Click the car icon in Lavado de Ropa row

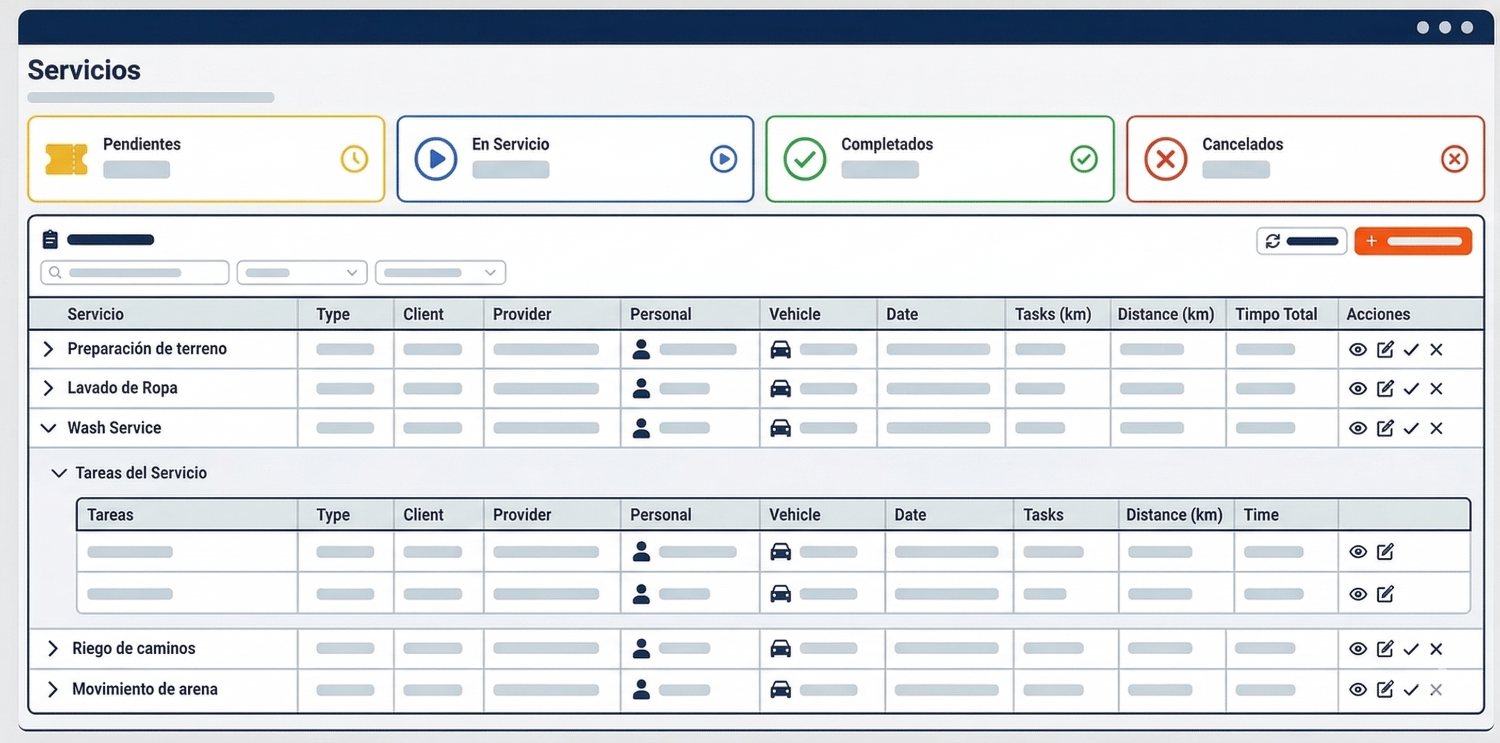[780, 388]
